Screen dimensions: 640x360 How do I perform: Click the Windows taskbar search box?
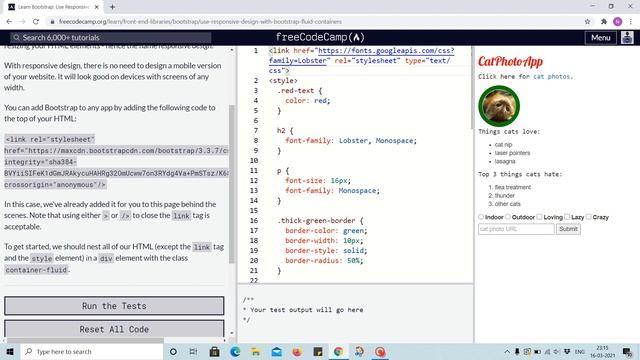click(x=92, y=351)
